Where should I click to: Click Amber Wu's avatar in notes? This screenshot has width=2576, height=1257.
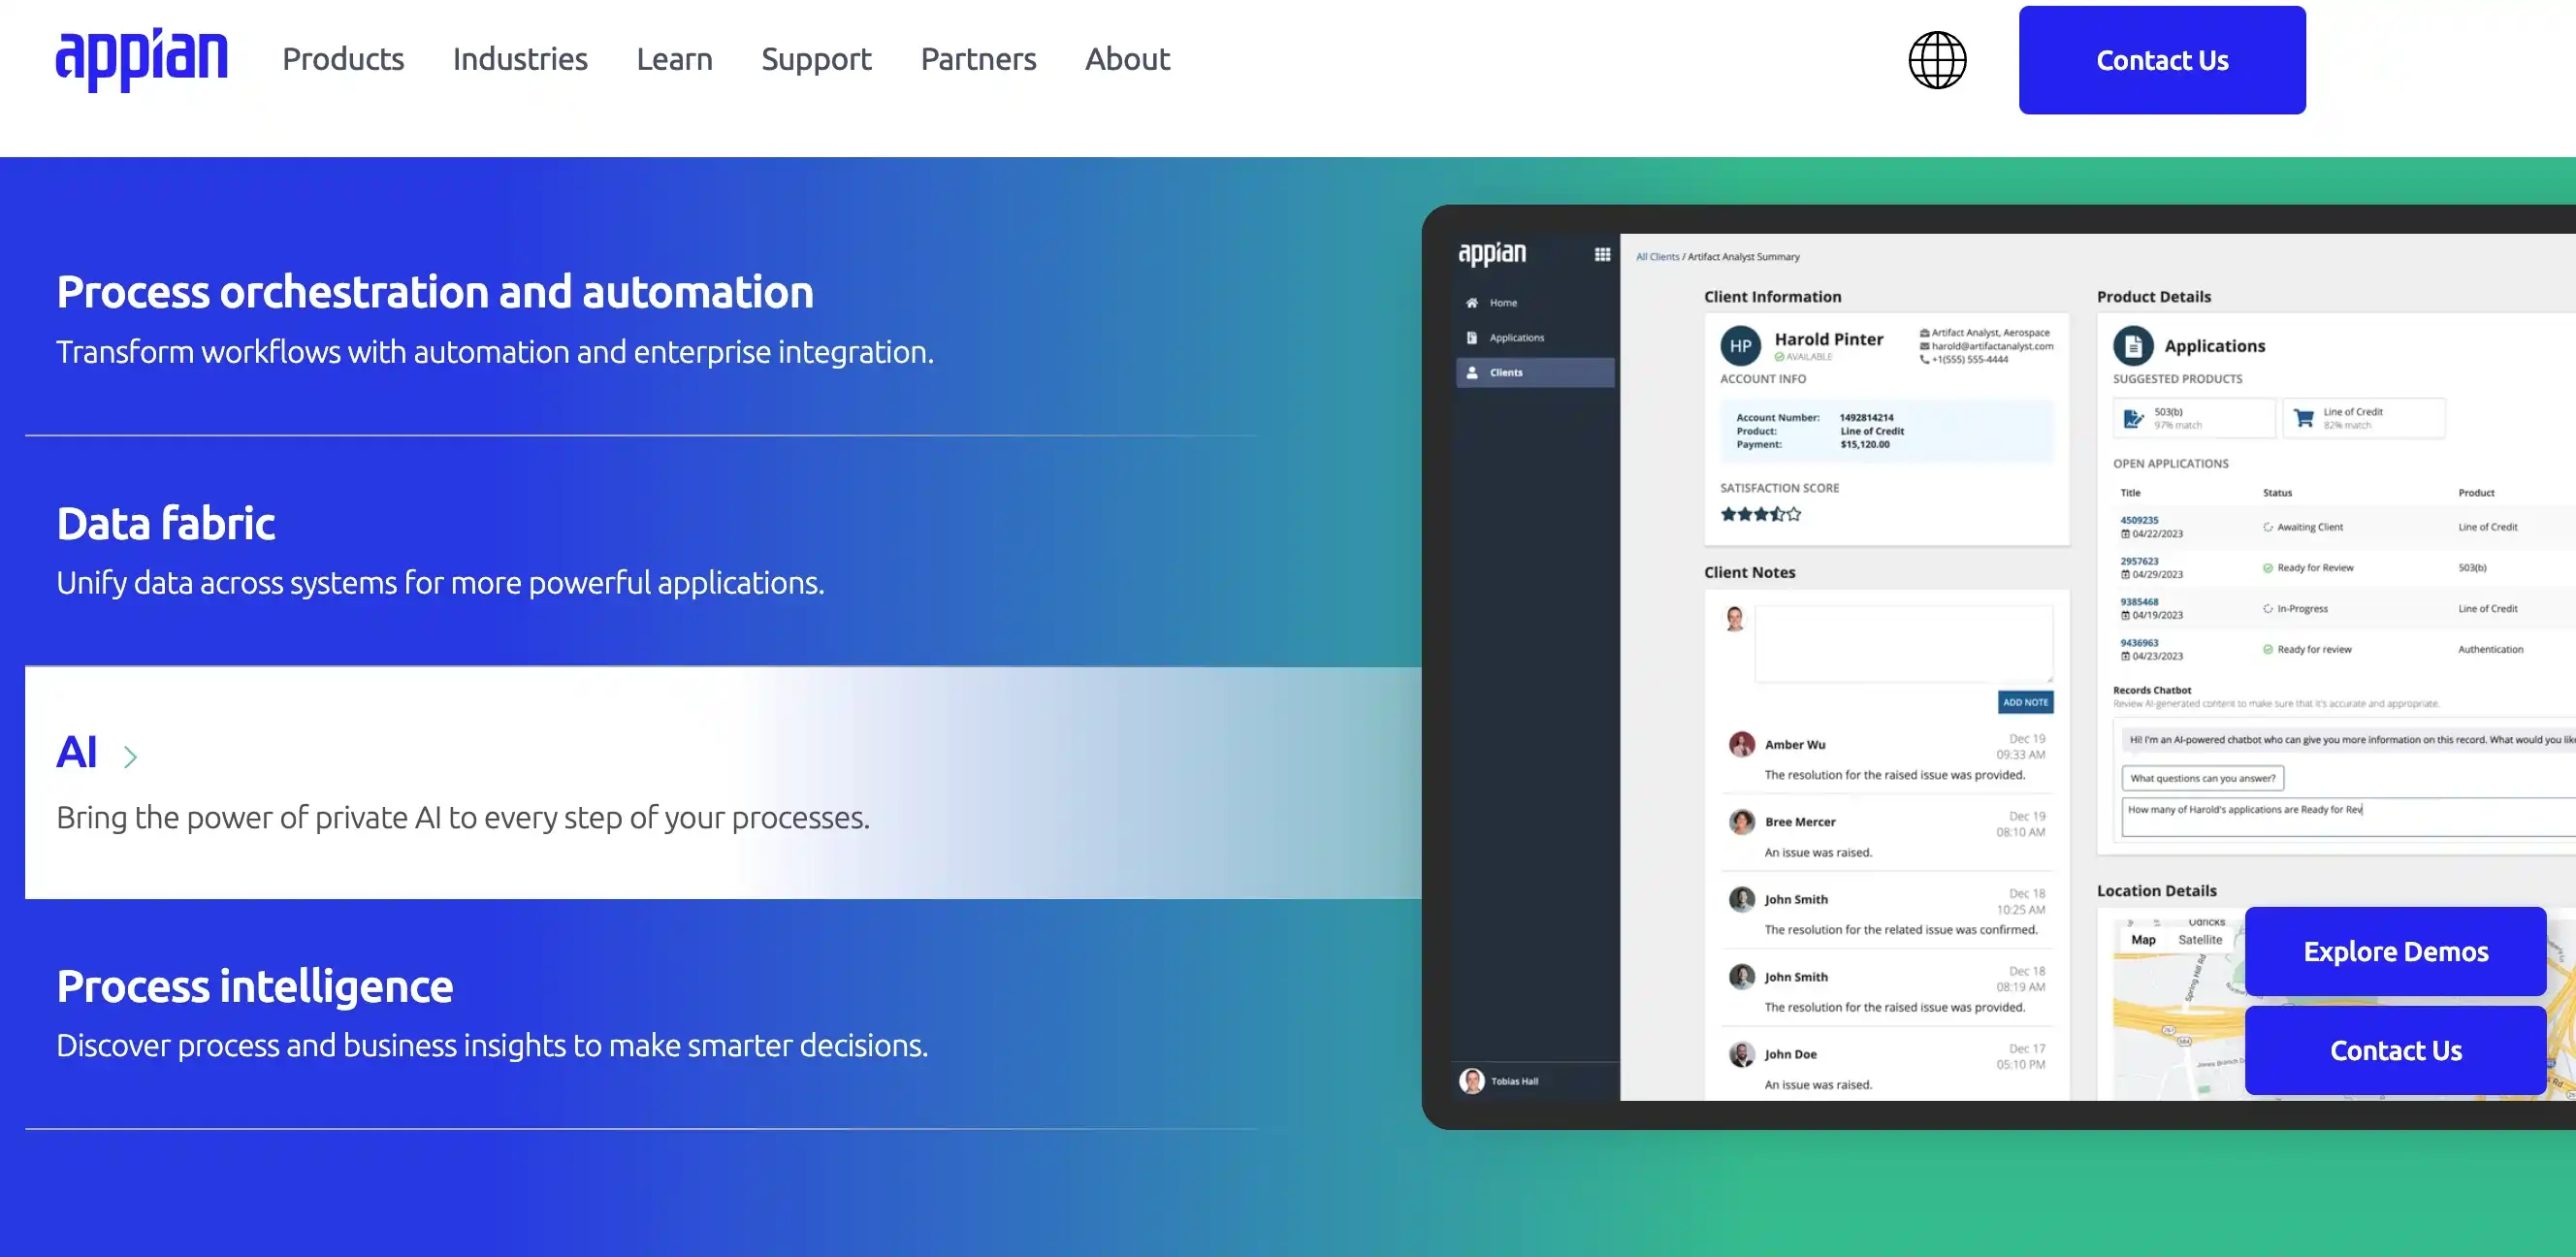(1742, 744)
